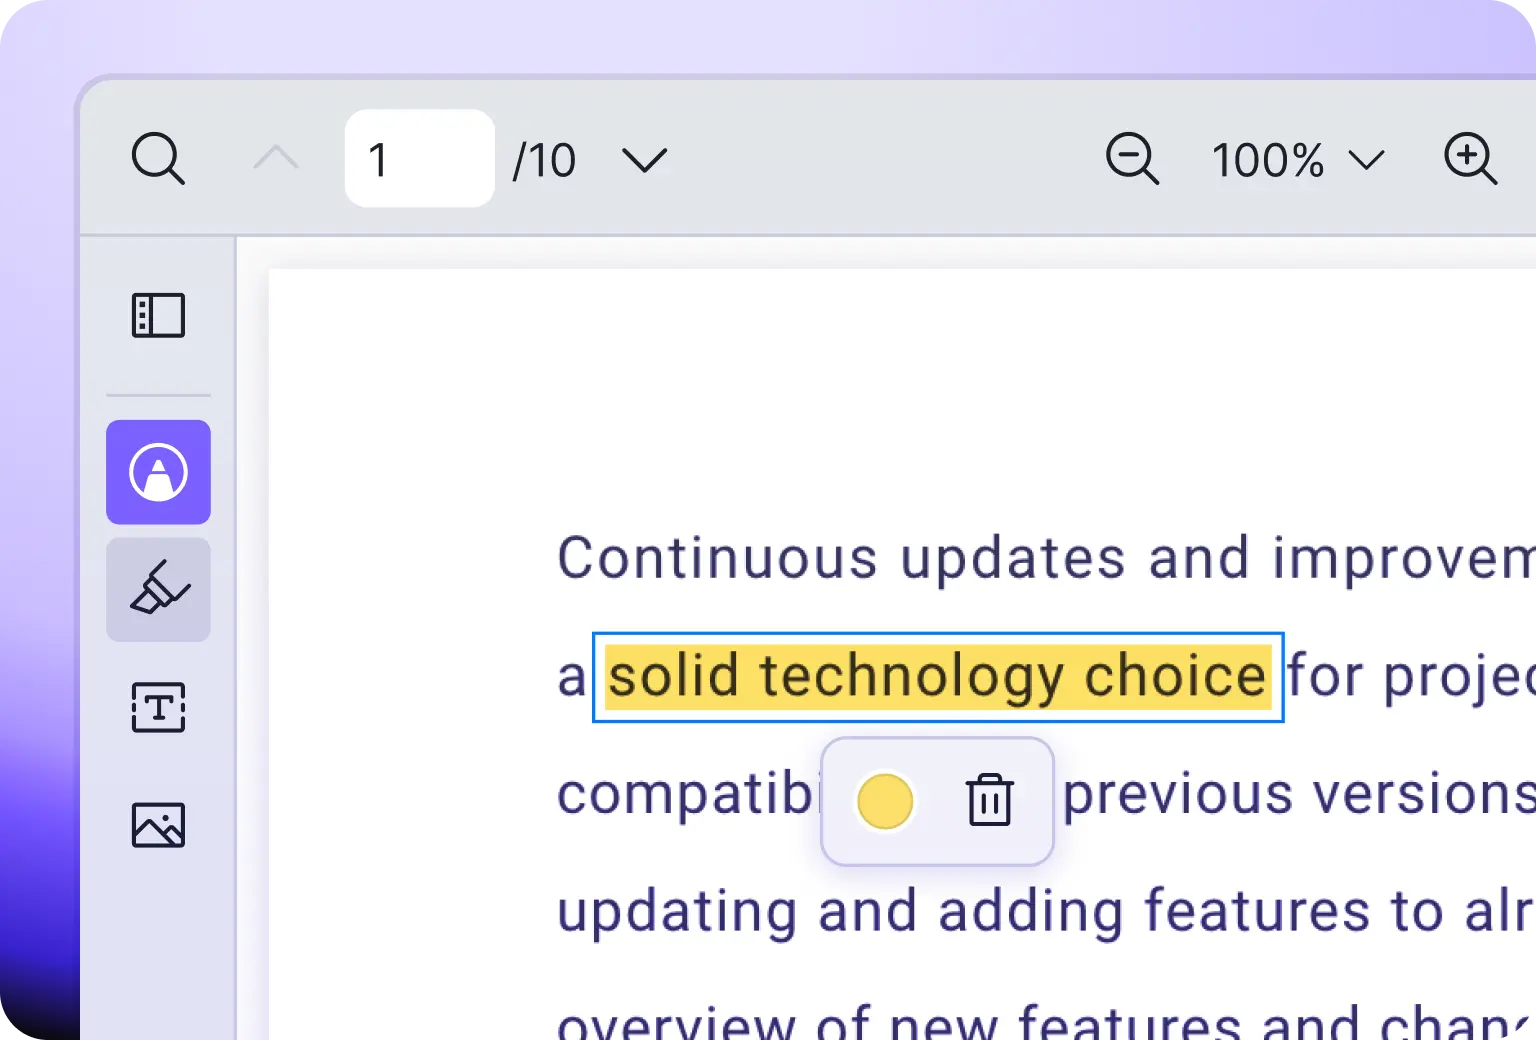The height and width of the screenshot is (1040, 1536).
Task: Go to previous page arrow
Action: [x=276, y=159]
